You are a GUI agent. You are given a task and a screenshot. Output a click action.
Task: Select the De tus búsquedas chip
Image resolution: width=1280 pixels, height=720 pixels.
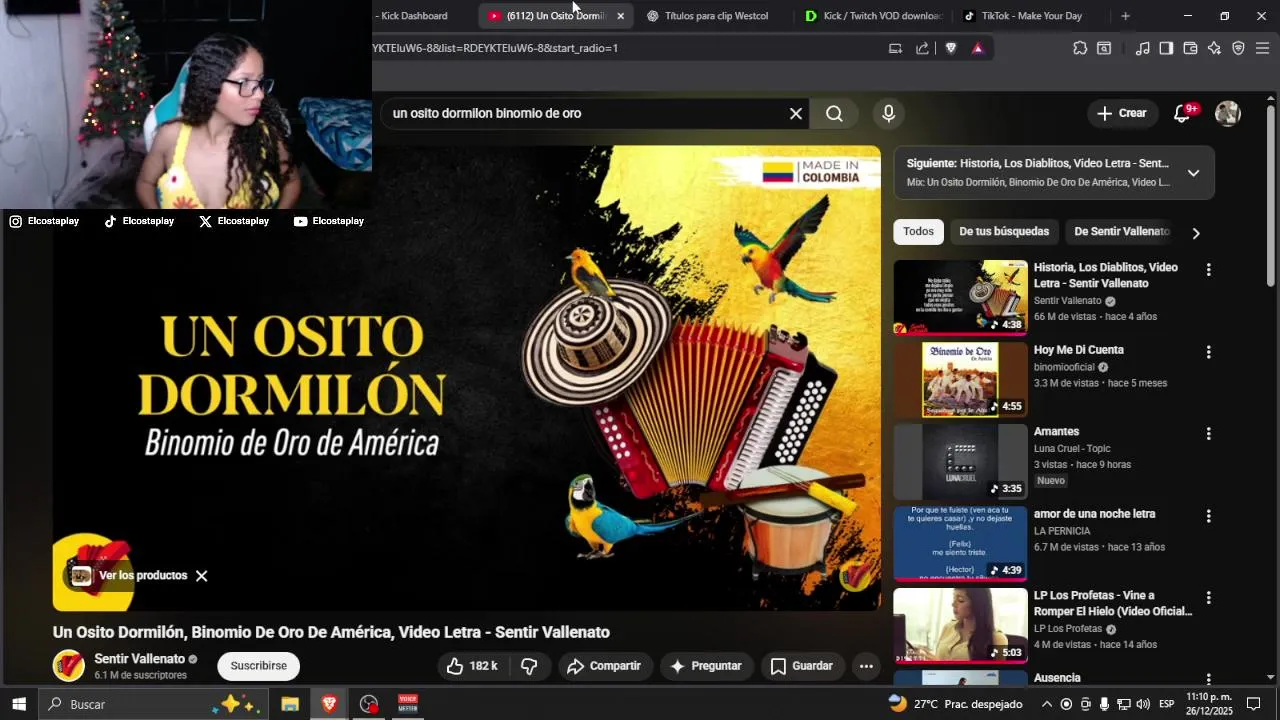1004,232
